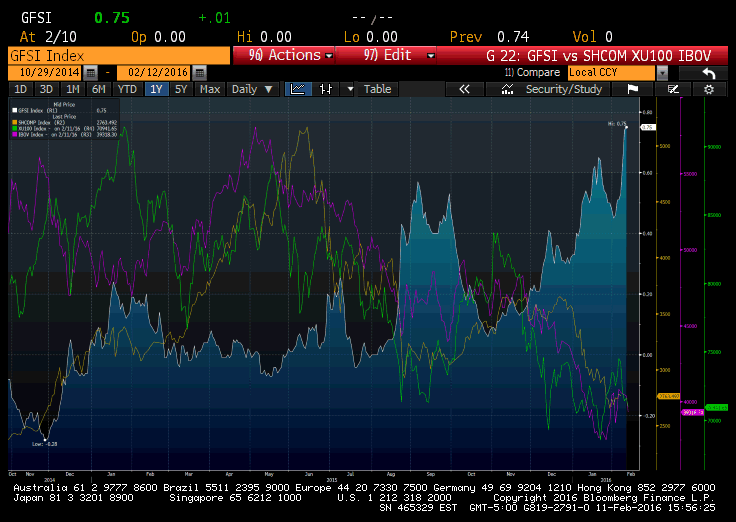Select the line chart view icon
This screenshot has width=736, height=522.
click(x=298, y=89)
